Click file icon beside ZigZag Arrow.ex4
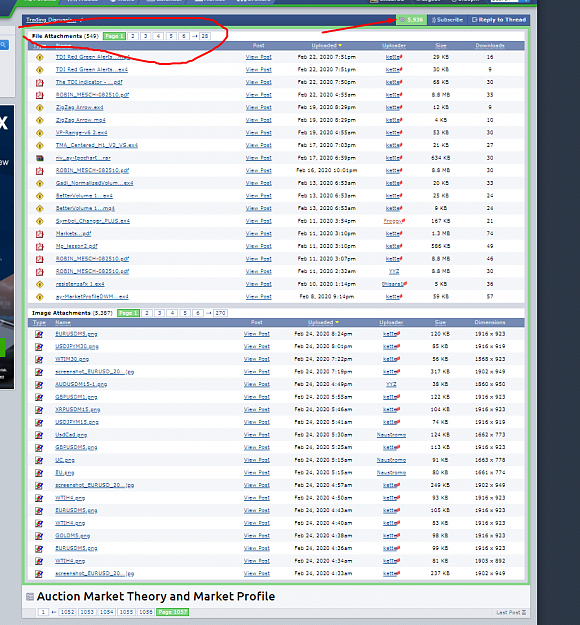The image size is (580, 625). point(39,108)
